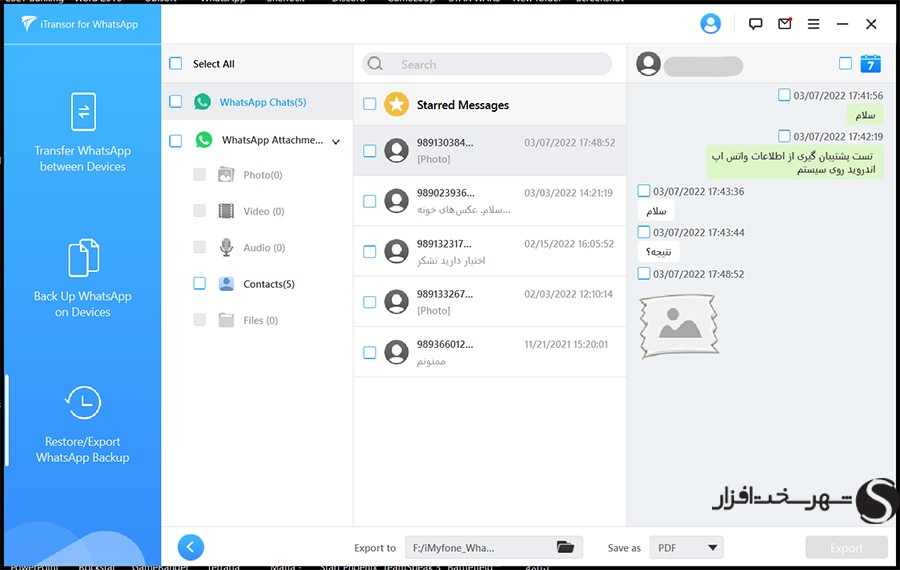Click the Video filmstrip icon
Image resolution: width=900 pixels, height=570 pixels.
(226, 211)
